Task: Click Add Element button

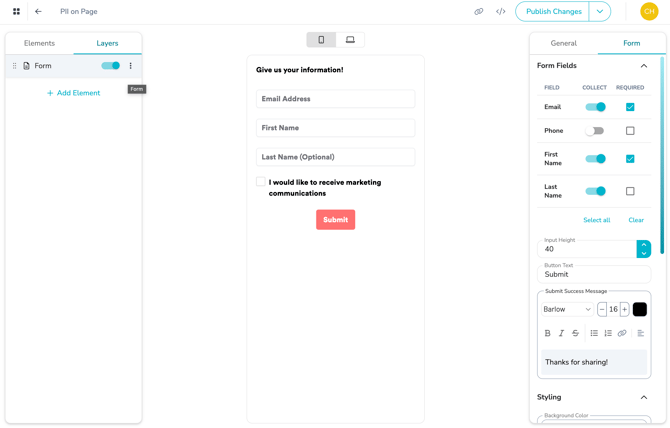Action: coord(73,93)
